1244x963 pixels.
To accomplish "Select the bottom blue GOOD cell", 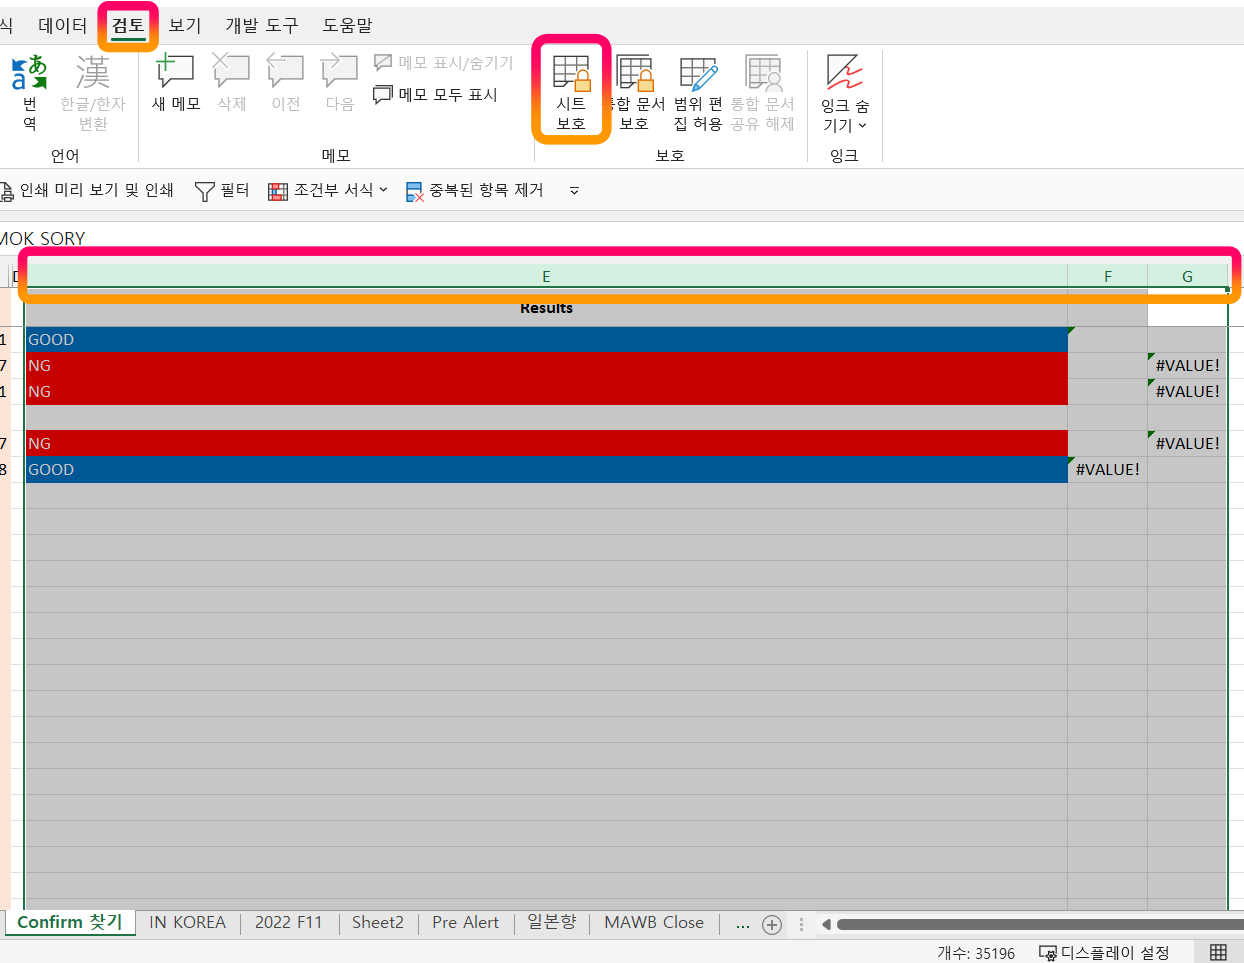I will [546, 469].
